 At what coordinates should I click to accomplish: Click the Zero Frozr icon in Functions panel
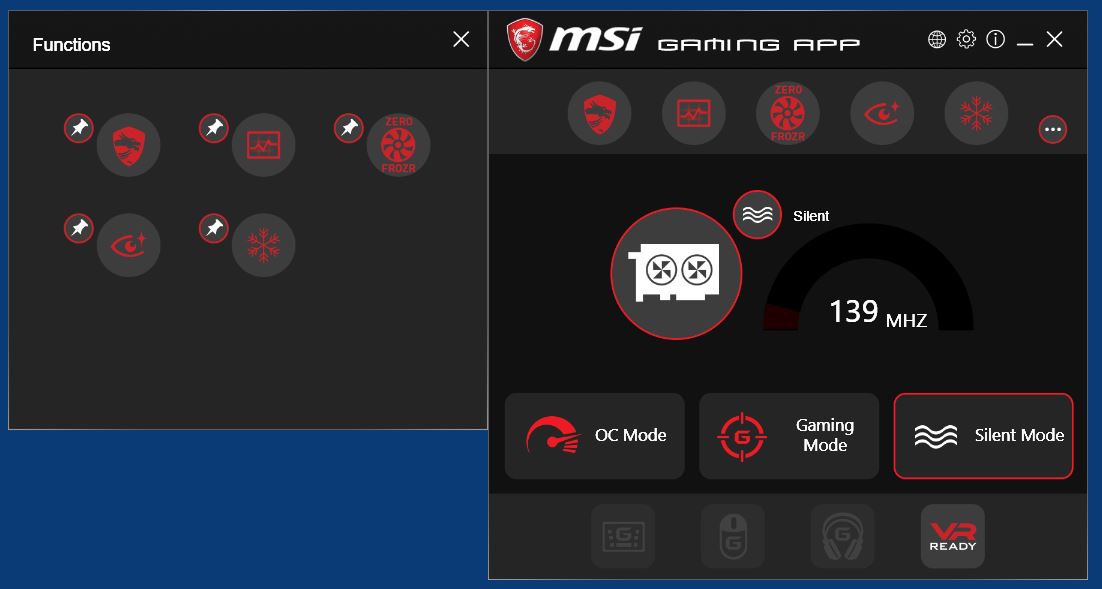[398, 145]
